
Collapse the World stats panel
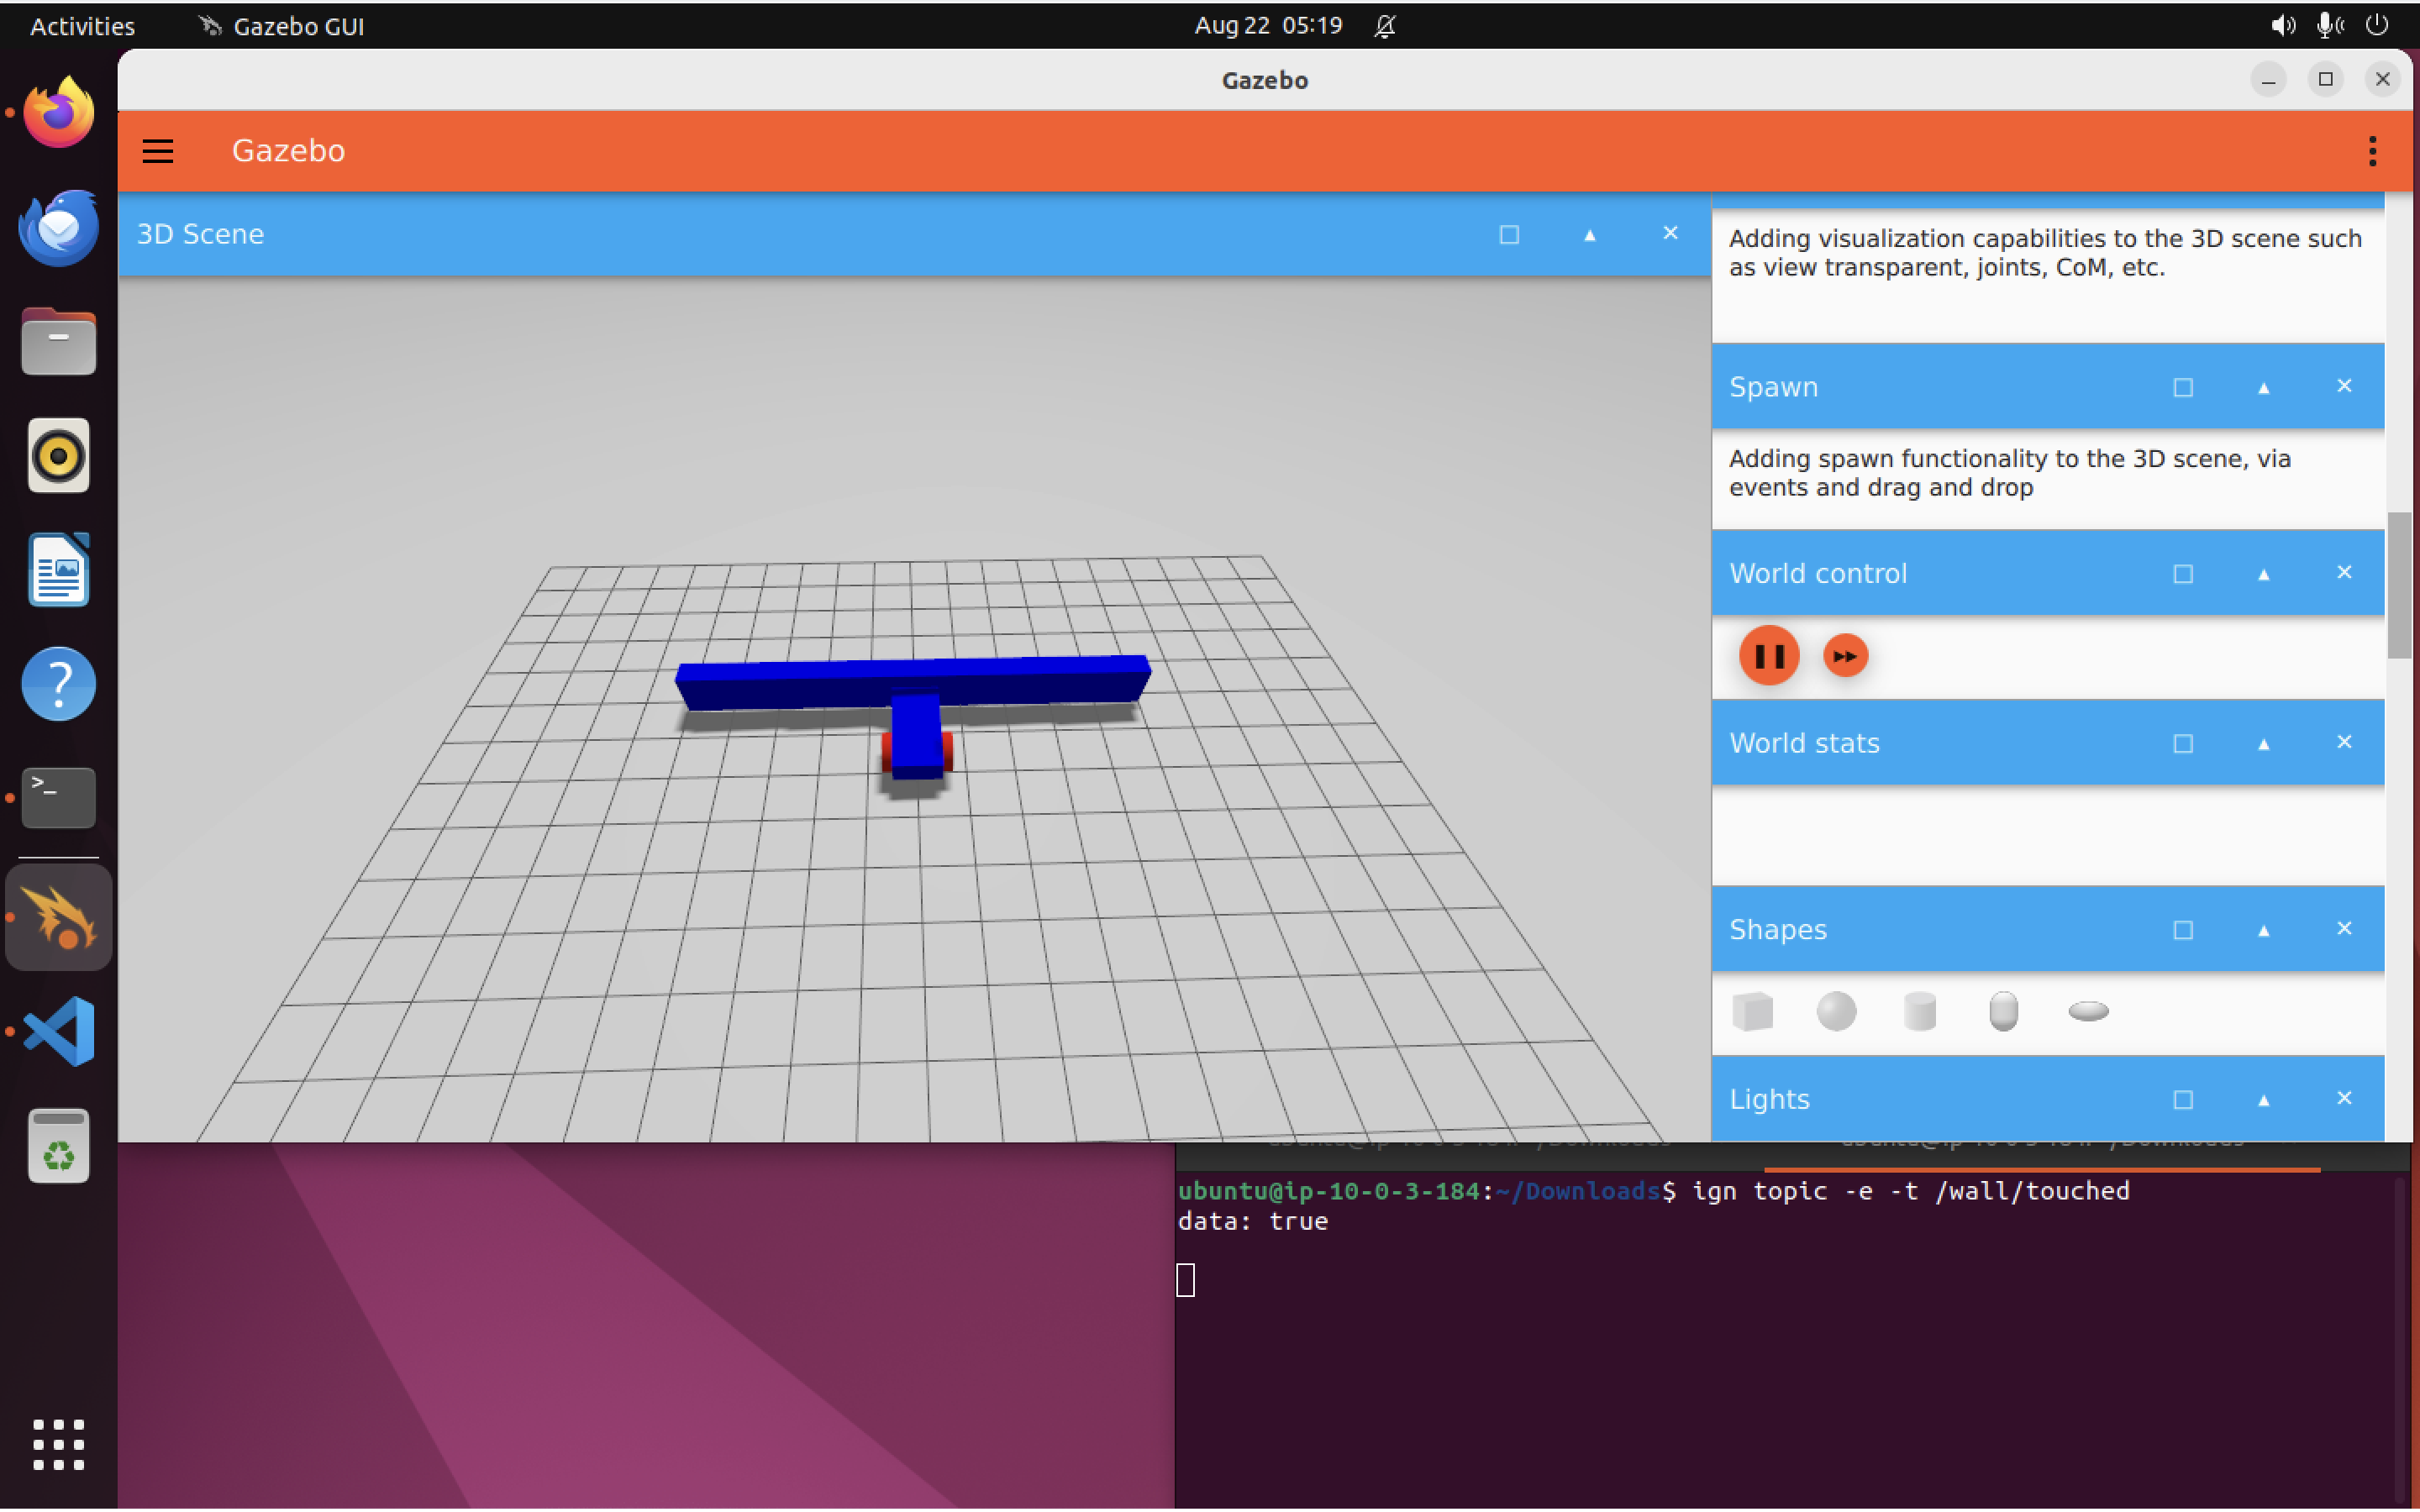(2263, 743)
